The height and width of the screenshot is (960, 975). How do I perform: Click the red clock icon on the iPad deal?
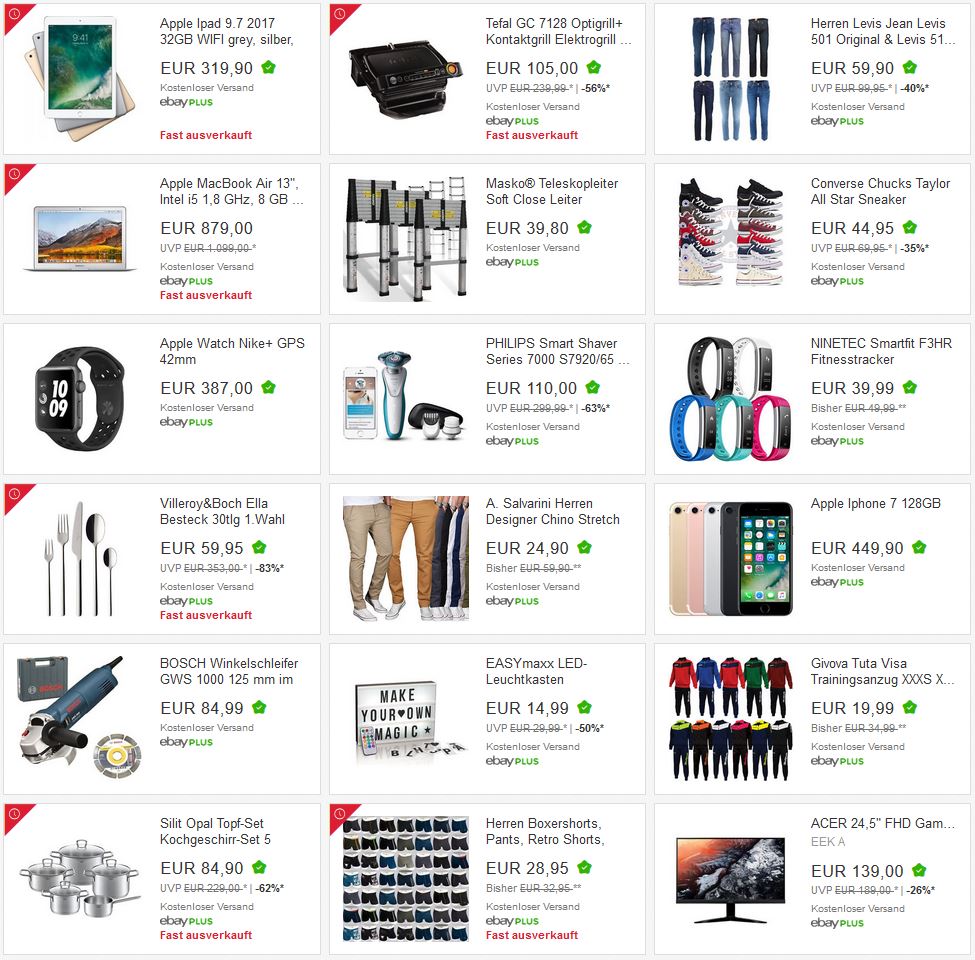[14, 13]
